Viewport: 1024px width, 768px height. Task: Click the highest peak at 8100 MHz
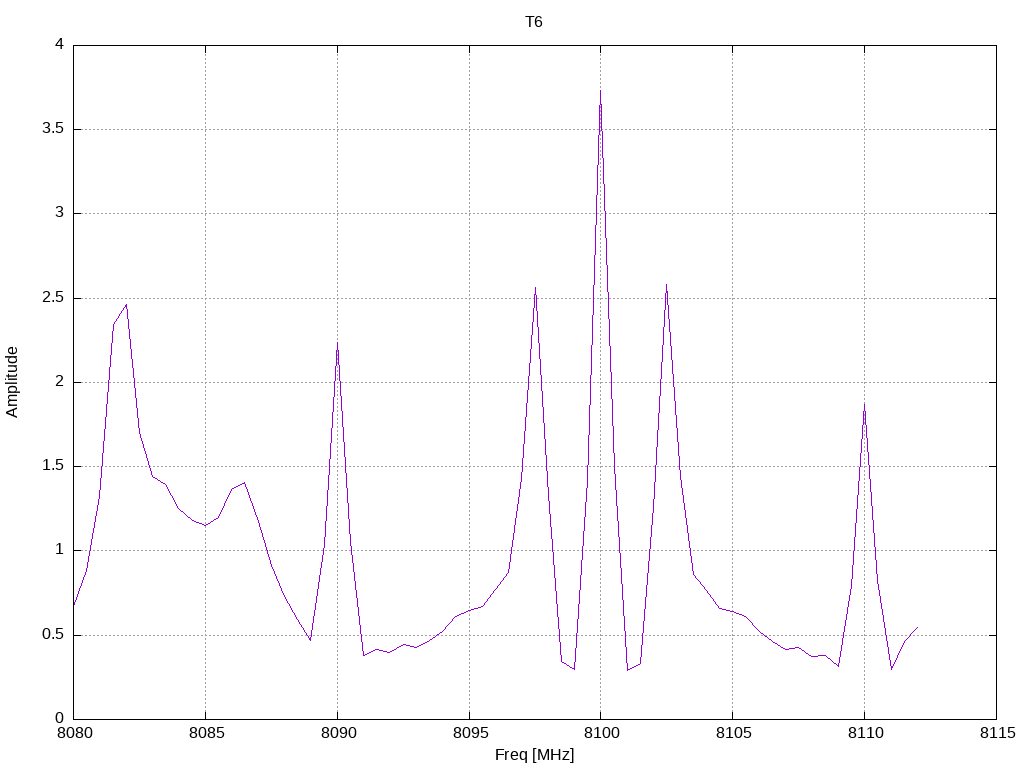(600, 91)
